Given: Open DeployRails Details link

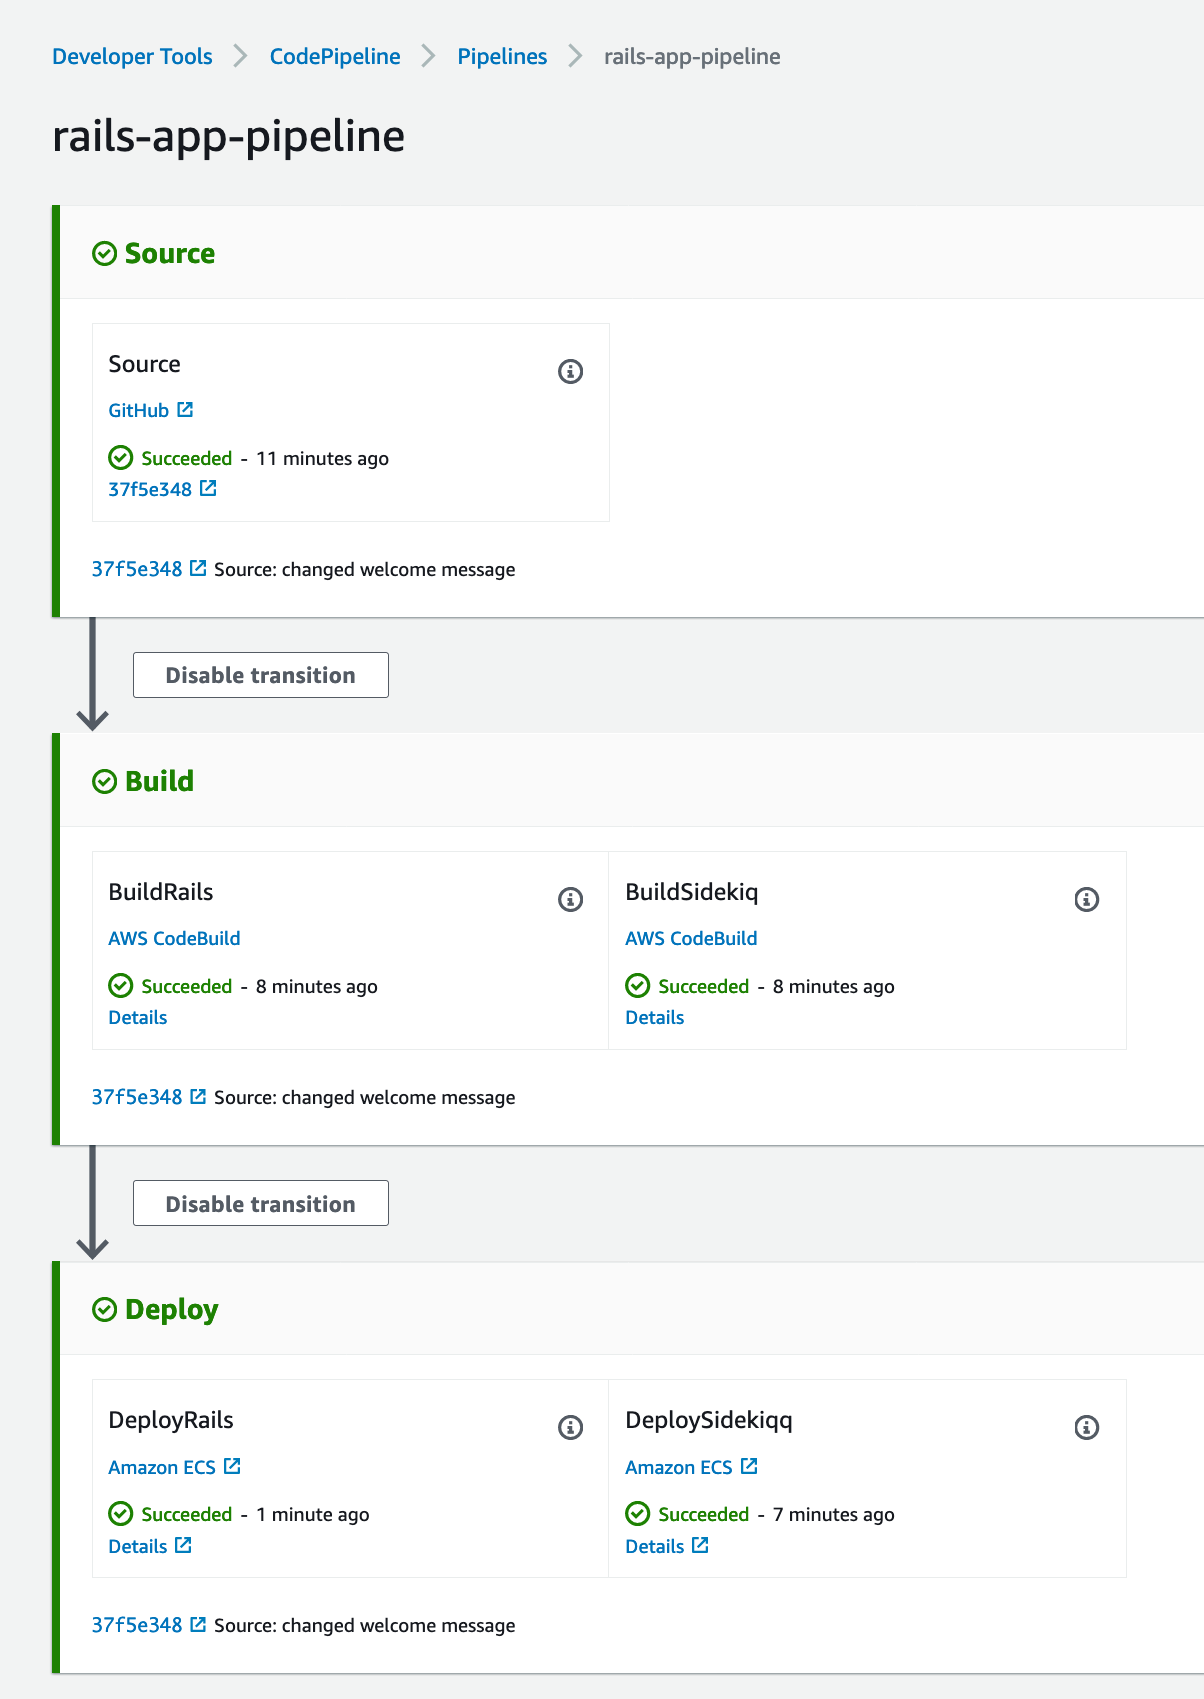Looking at the screenshot, I should [x=138, y=1546].
